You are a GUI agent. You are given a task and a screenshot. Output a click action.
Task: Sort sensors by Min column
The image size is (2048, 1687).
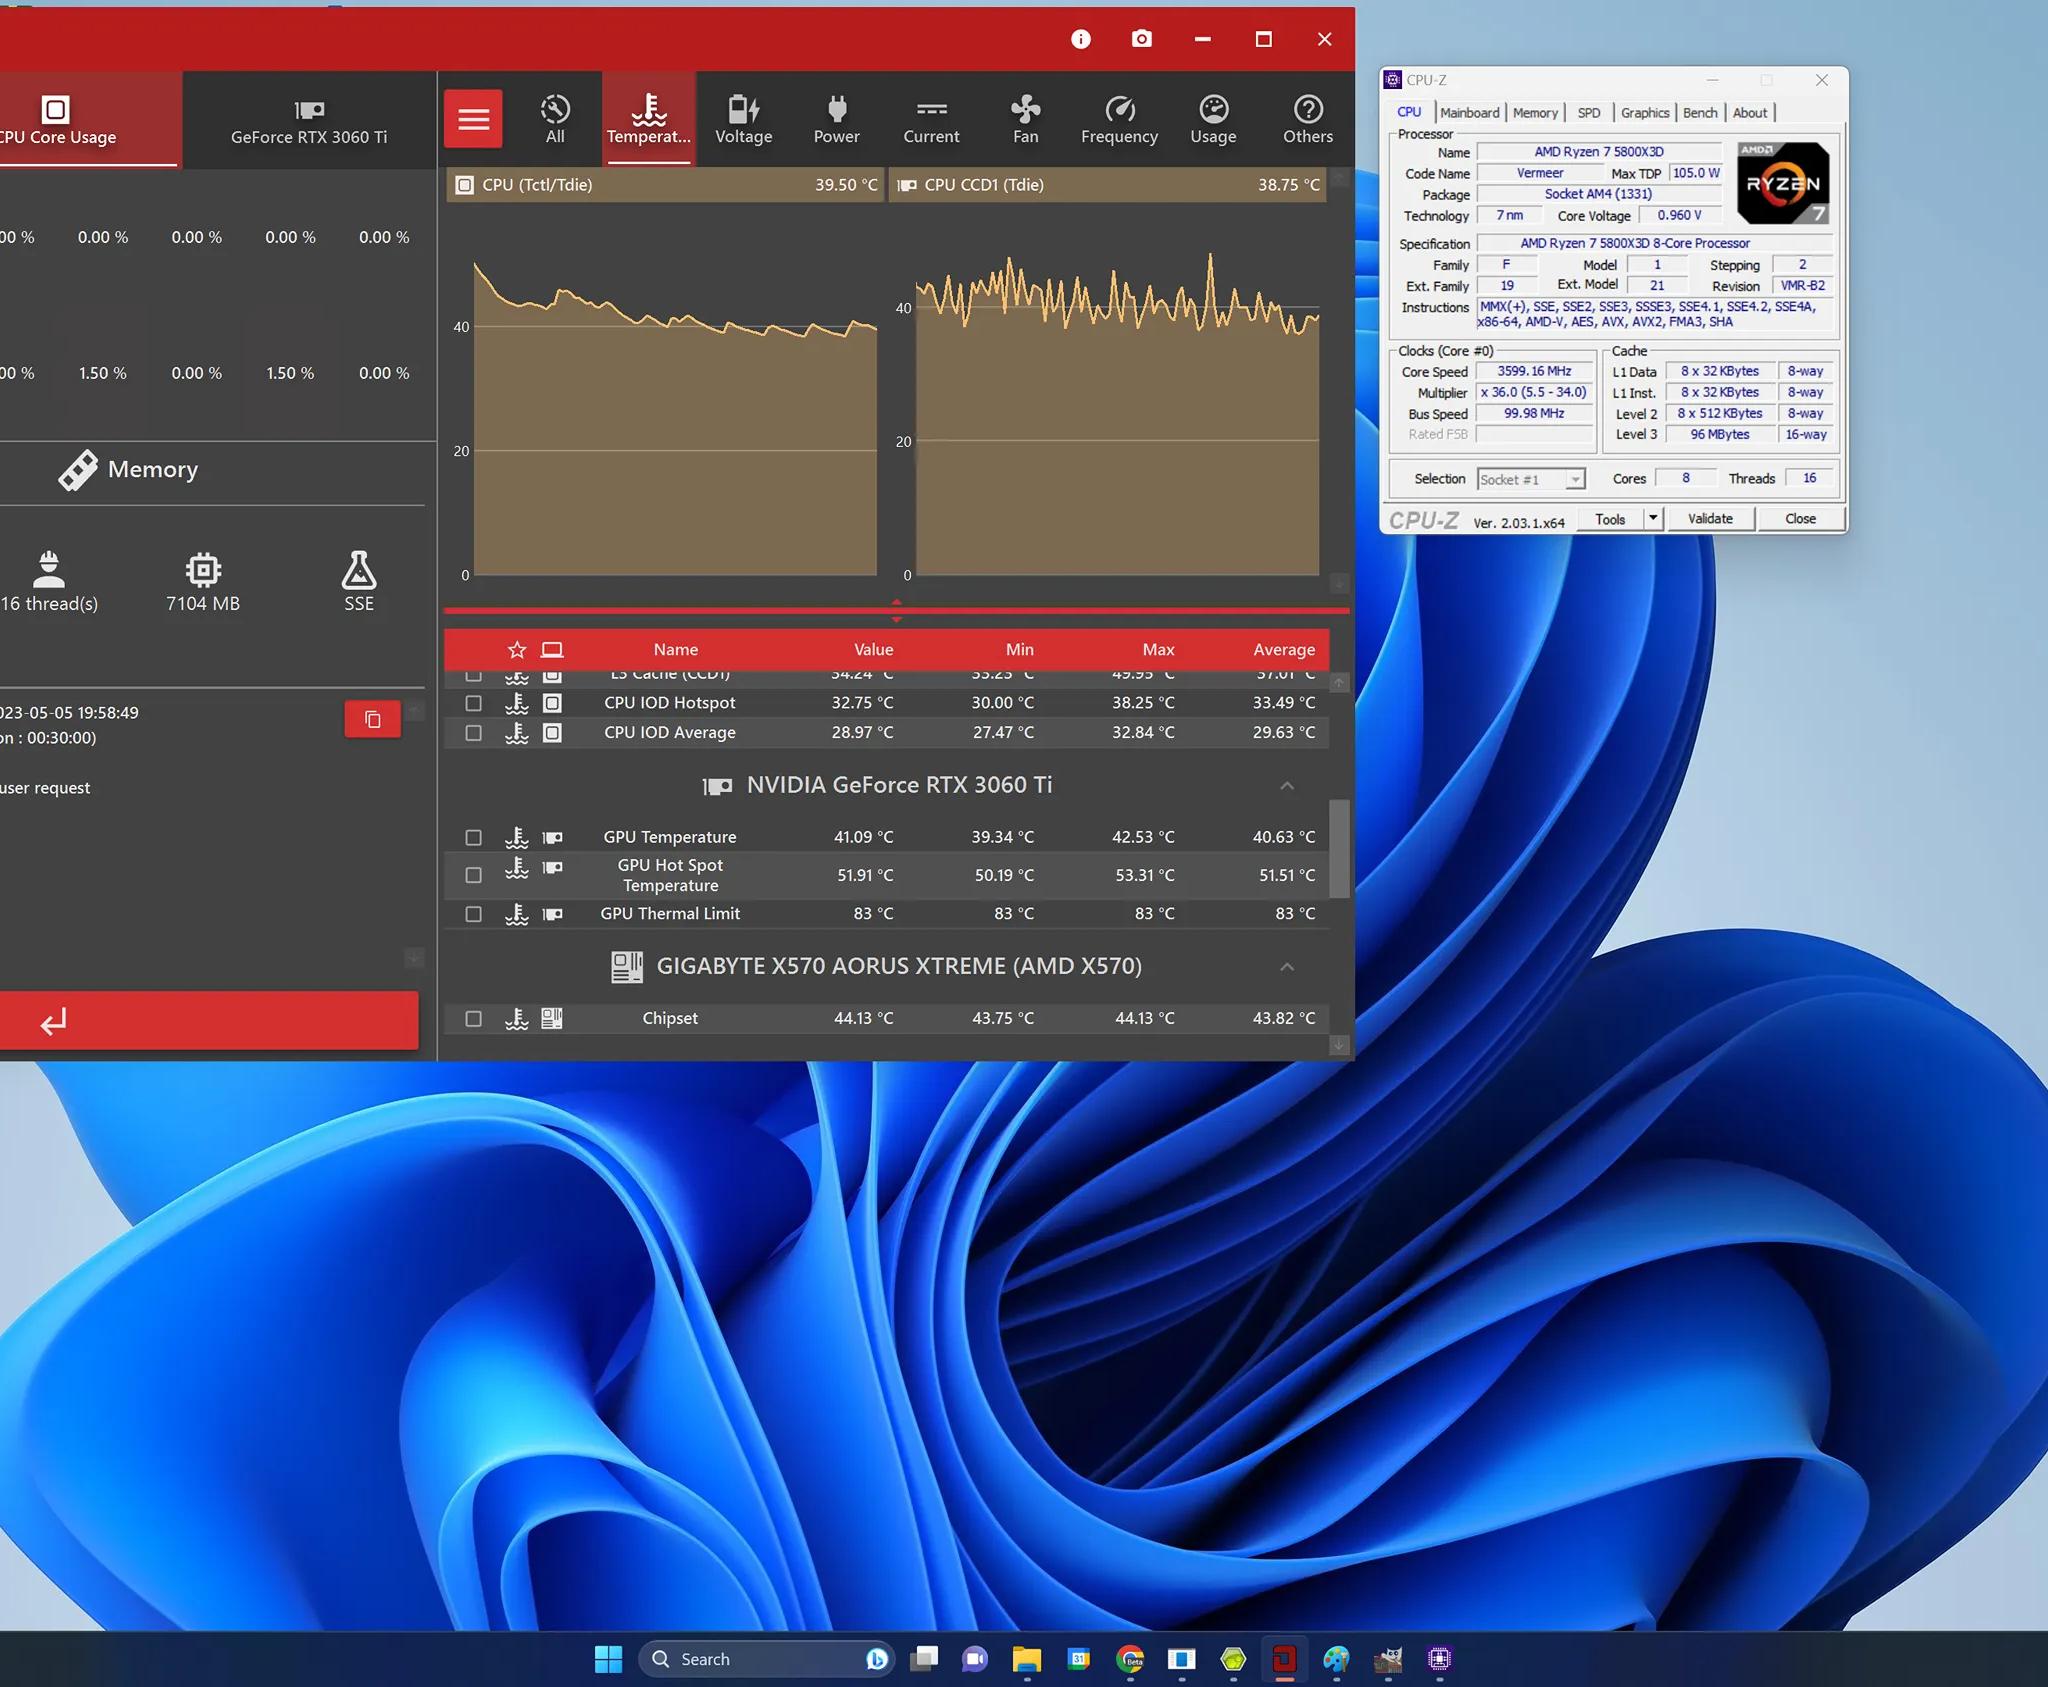pos(1019,650)
